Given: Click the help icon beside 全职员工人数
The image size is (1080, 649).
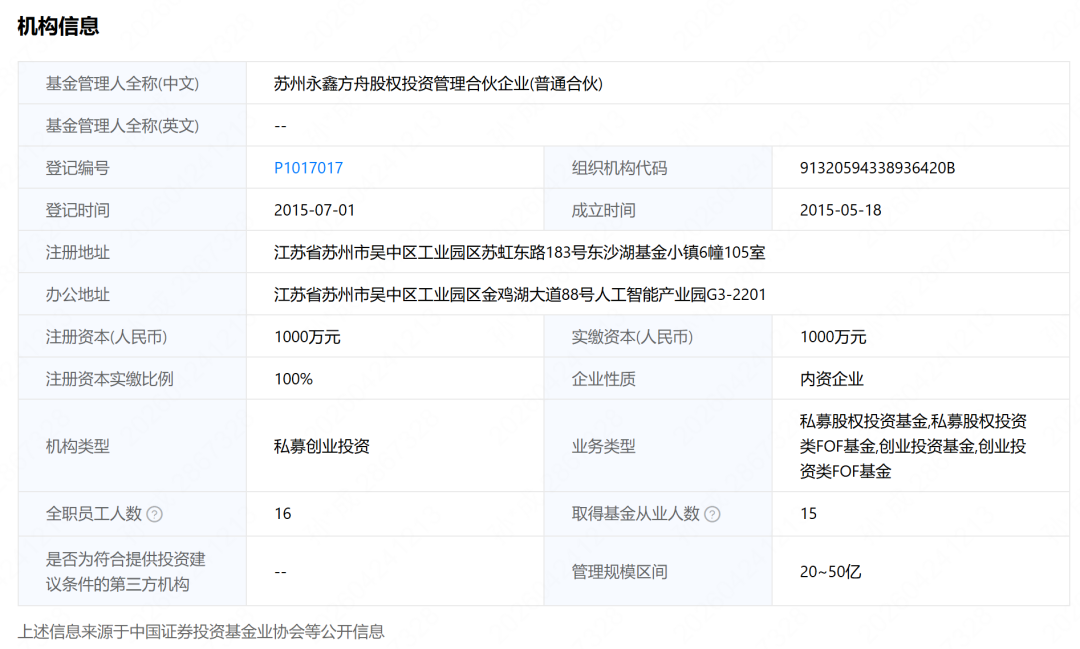Looking at the screenshot, I should tap(154, 514).
